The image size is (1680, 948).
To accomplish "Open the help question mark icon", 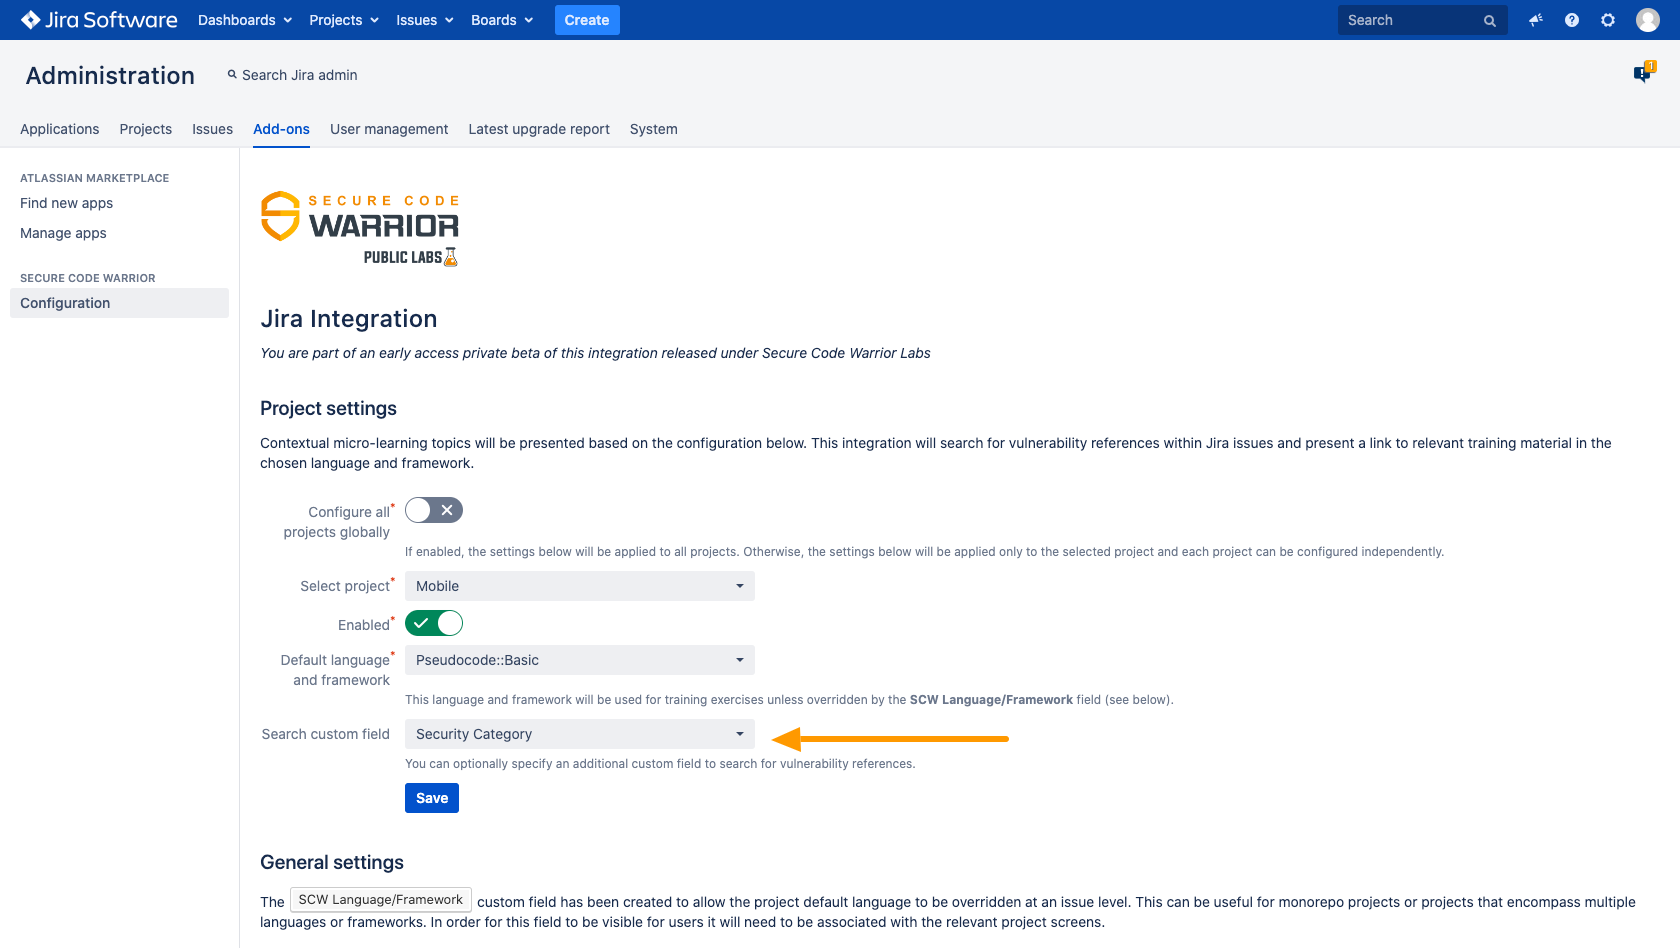I will pos(1572,20).
